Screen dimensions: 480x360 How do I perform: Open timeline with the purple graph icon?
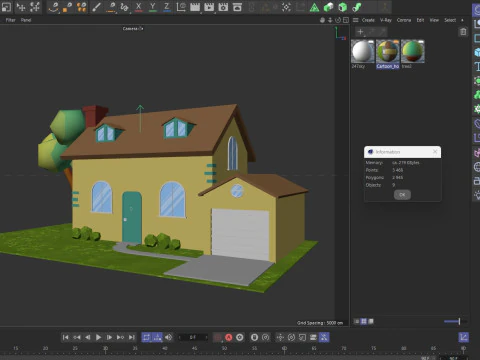pos(463,337)
